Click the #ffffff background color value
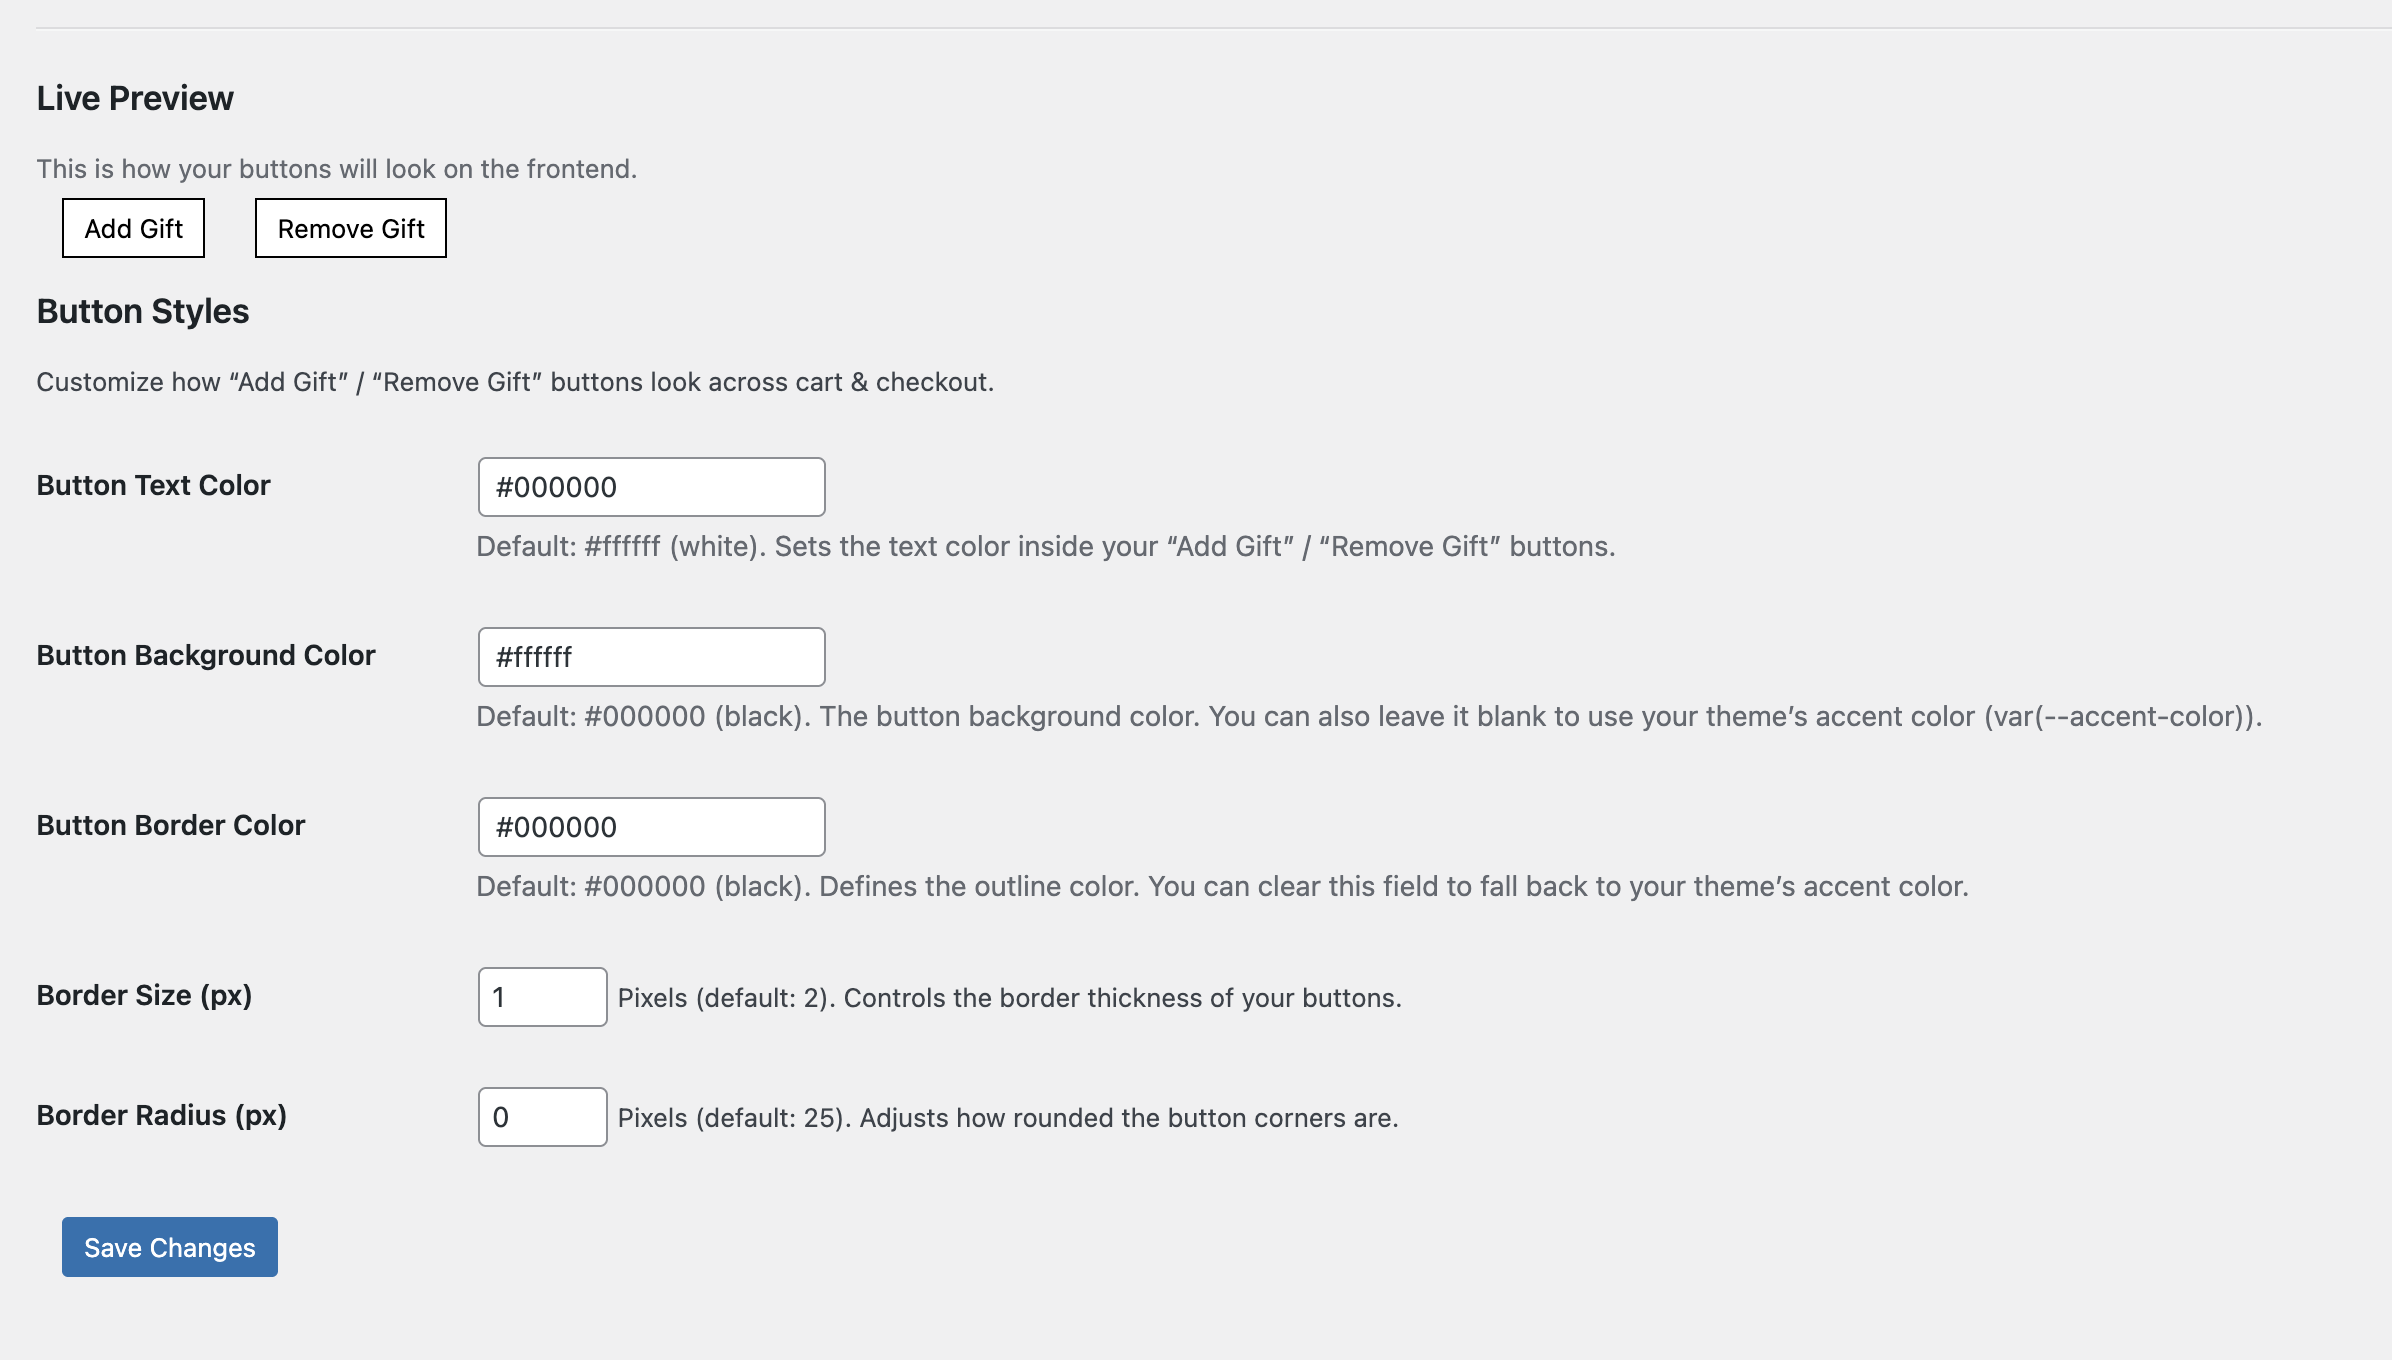This screenshot has width=2392, height=1360. click(x=650, y=657)
